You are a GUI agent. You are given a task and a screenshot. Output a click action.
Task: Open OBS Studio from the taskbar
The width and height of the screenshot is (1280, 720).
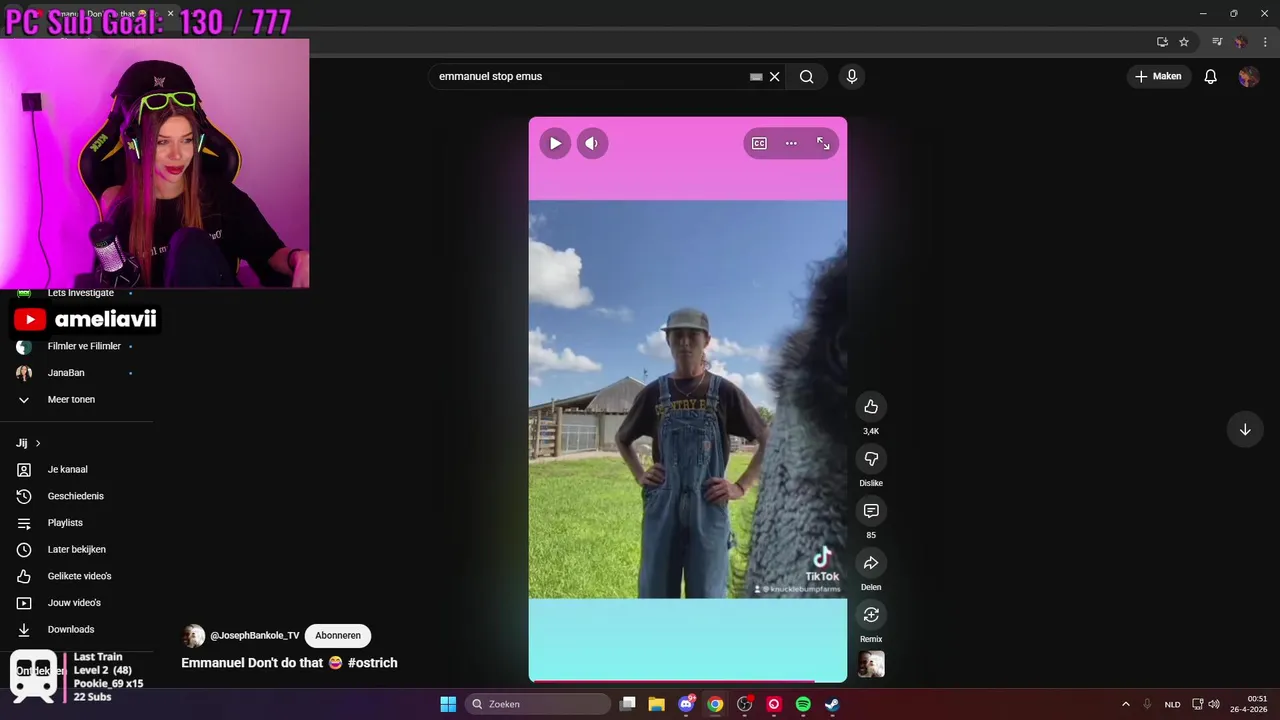(744, 704)
